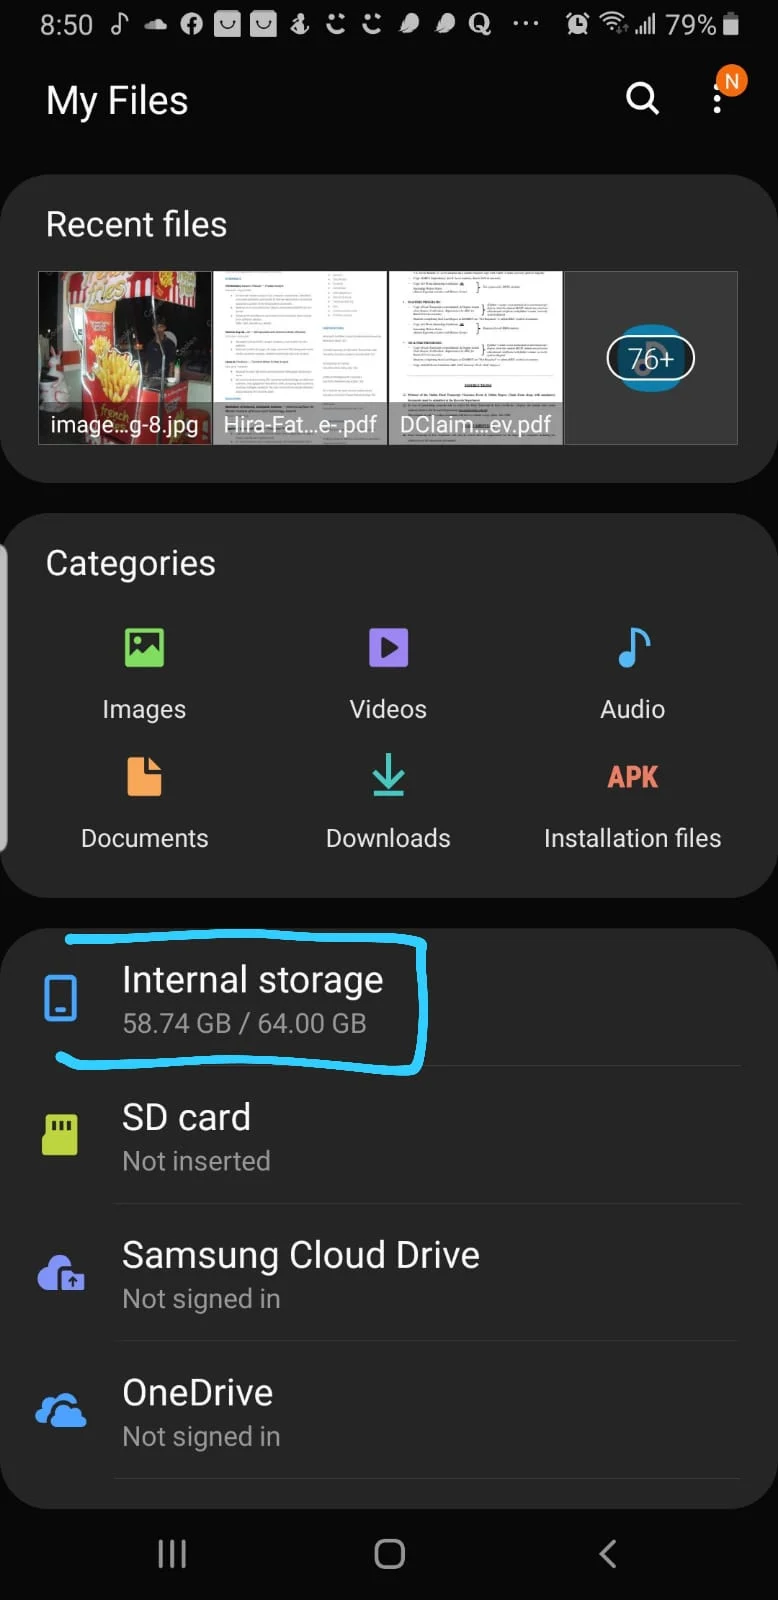Tap the Android back navigation button

(x=607, y=1553)
